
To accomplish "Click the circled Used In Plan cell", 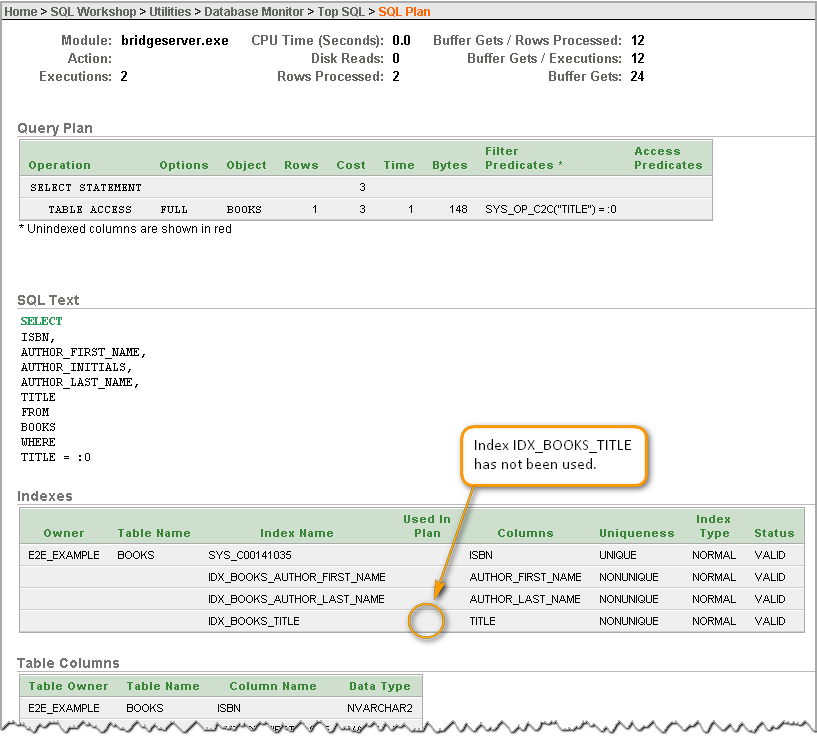I will [426, 621].
